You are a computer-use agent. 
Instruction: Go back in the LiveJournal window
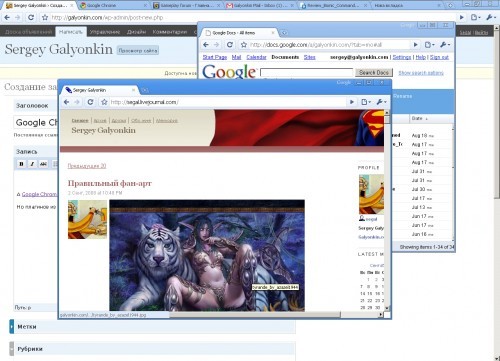click(66, 102)
